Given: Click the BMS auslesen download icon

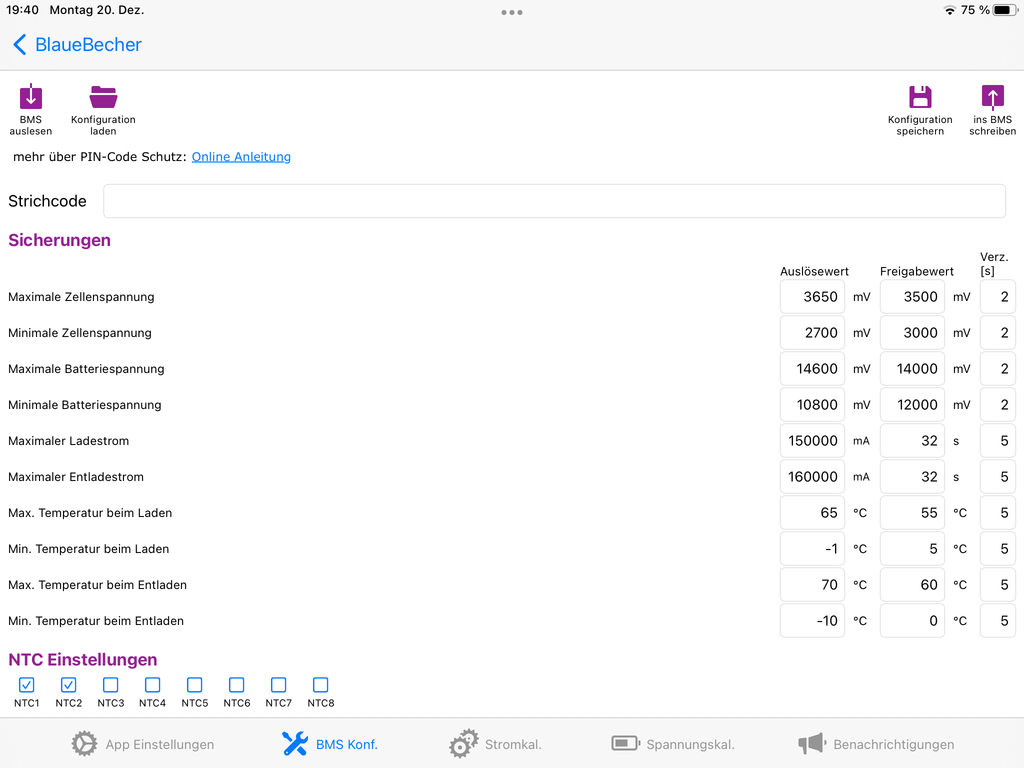Looking at the screenshot, I should coord(31,97).
